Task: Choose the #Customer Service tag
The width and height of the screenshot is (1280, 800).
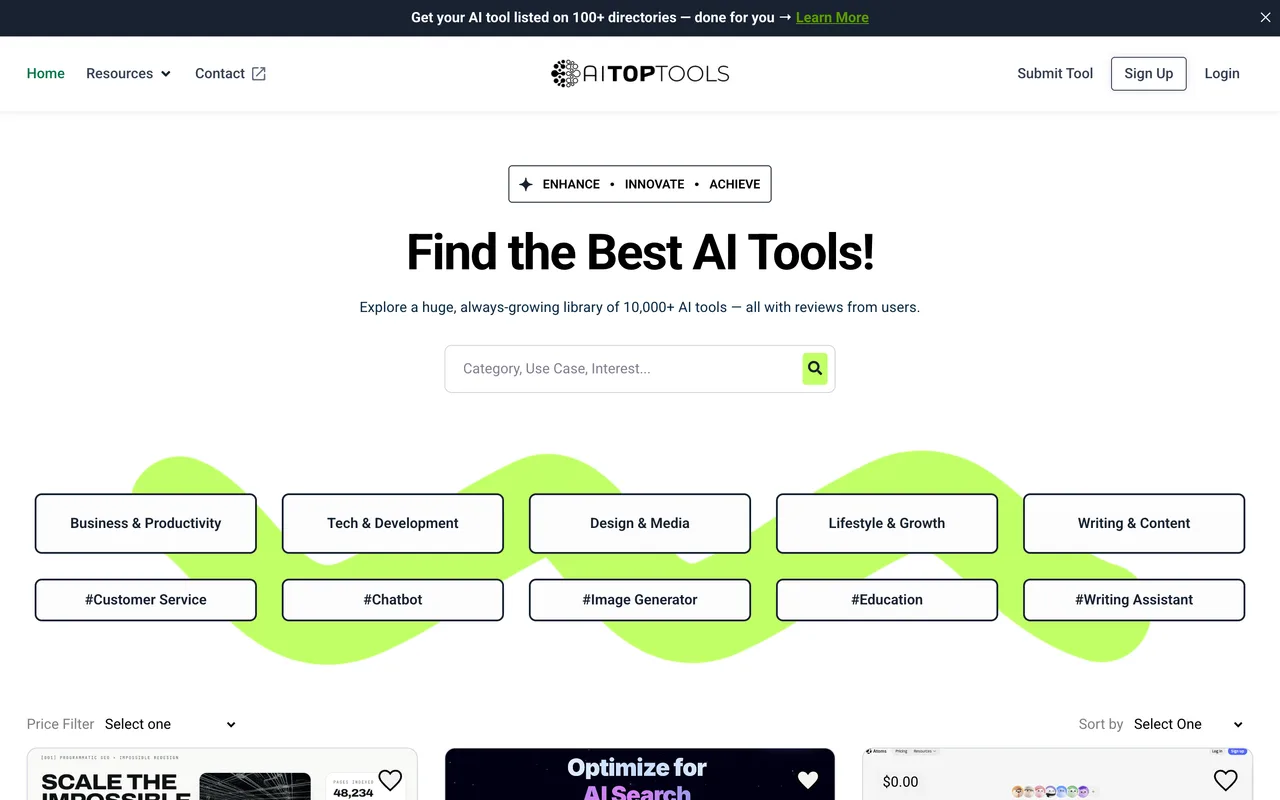Action: click(x=146, y=600)
